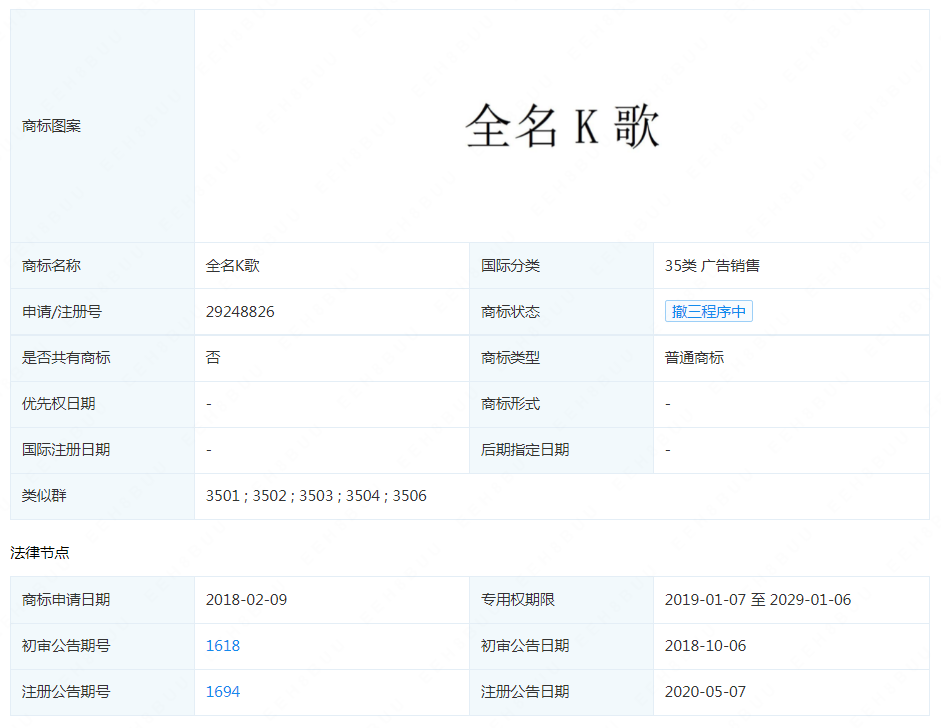941x728 pixels.
Task: Click the 否 value for shared trademark
Action: point(213,358)
